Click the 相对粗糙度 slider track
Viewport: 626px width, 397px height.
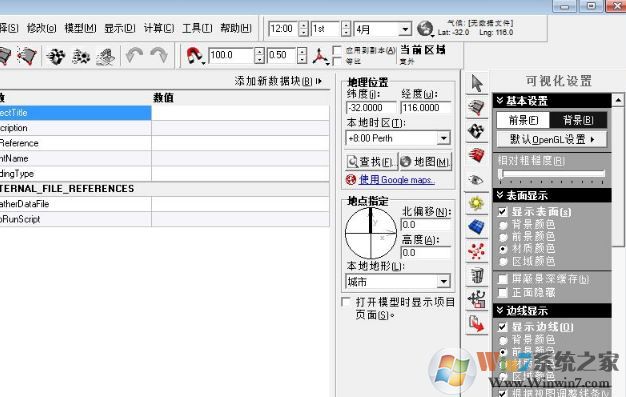tap(552, 173)
